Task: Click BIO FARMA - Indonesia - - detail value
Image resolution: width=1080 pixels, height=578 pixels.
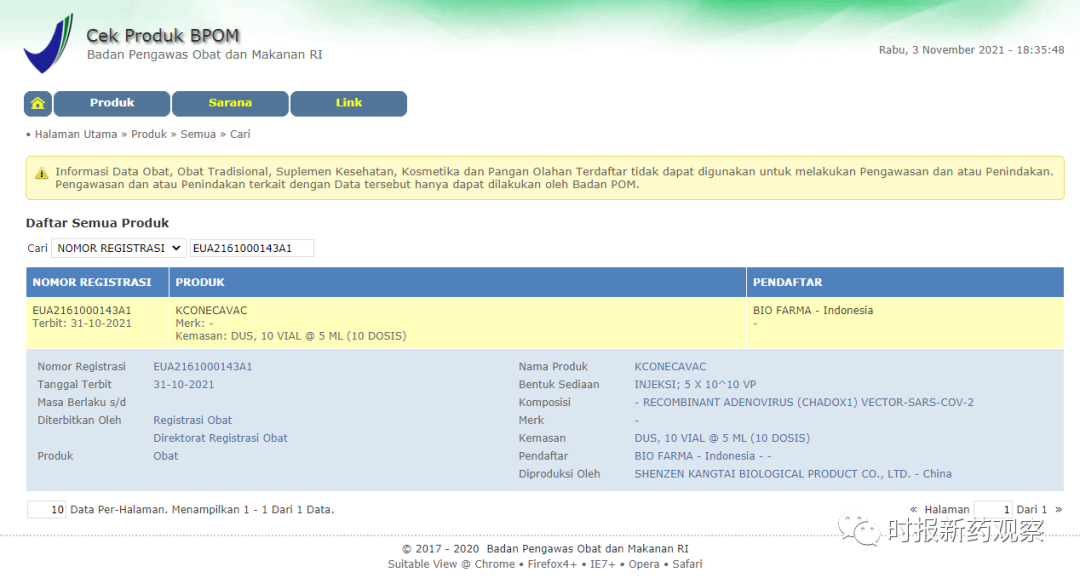Action: [x=703, y=456]
